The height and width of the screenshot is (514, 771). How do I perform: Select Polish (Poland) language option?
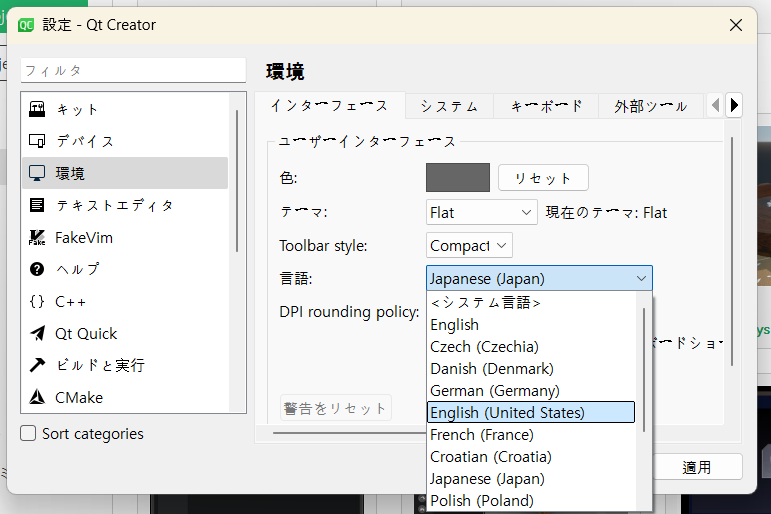tap(531, 500)
